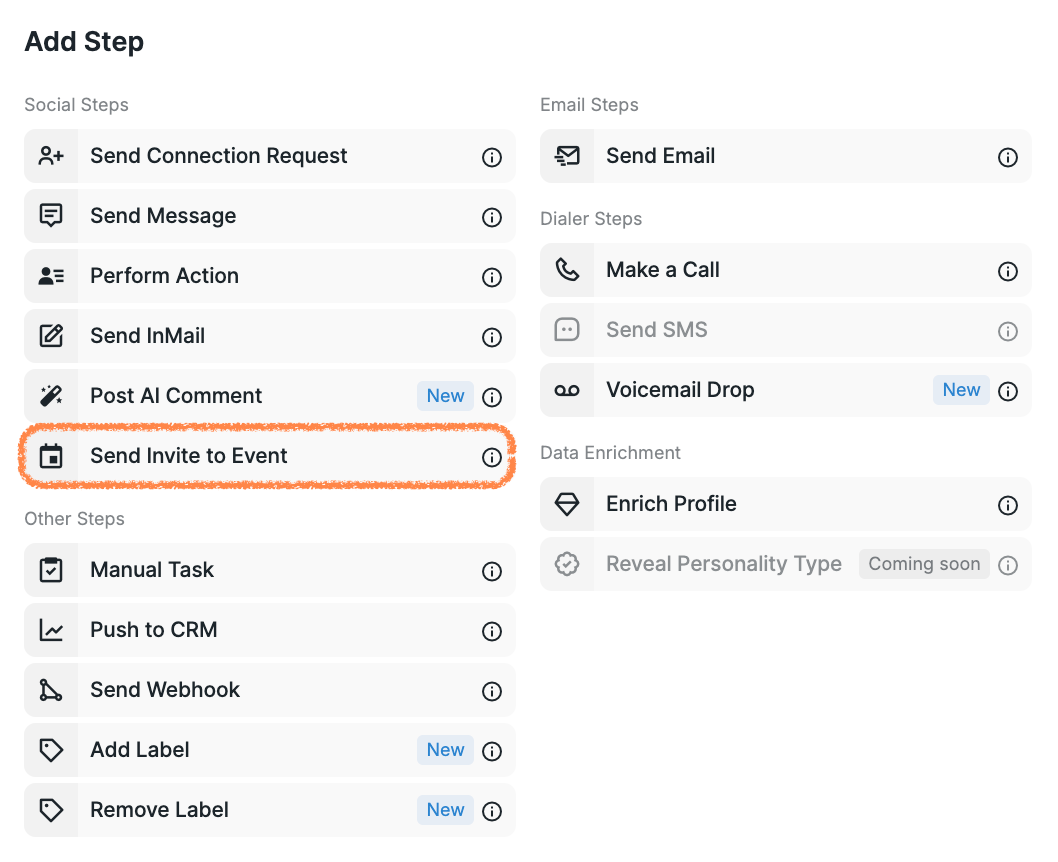Select the Add Label step
This screenshot has width=1058, height=862.
tap(140, 750)
